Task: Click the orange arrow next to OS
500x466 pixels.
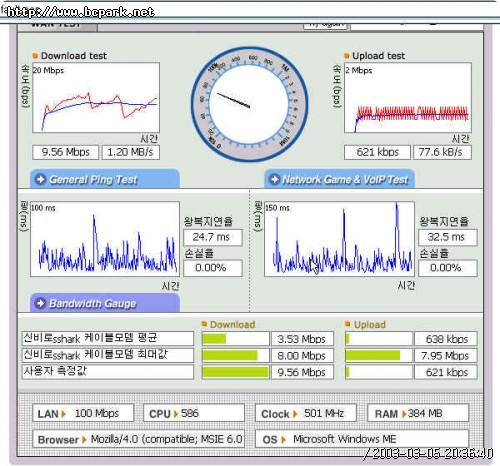Action: (283, 440)
